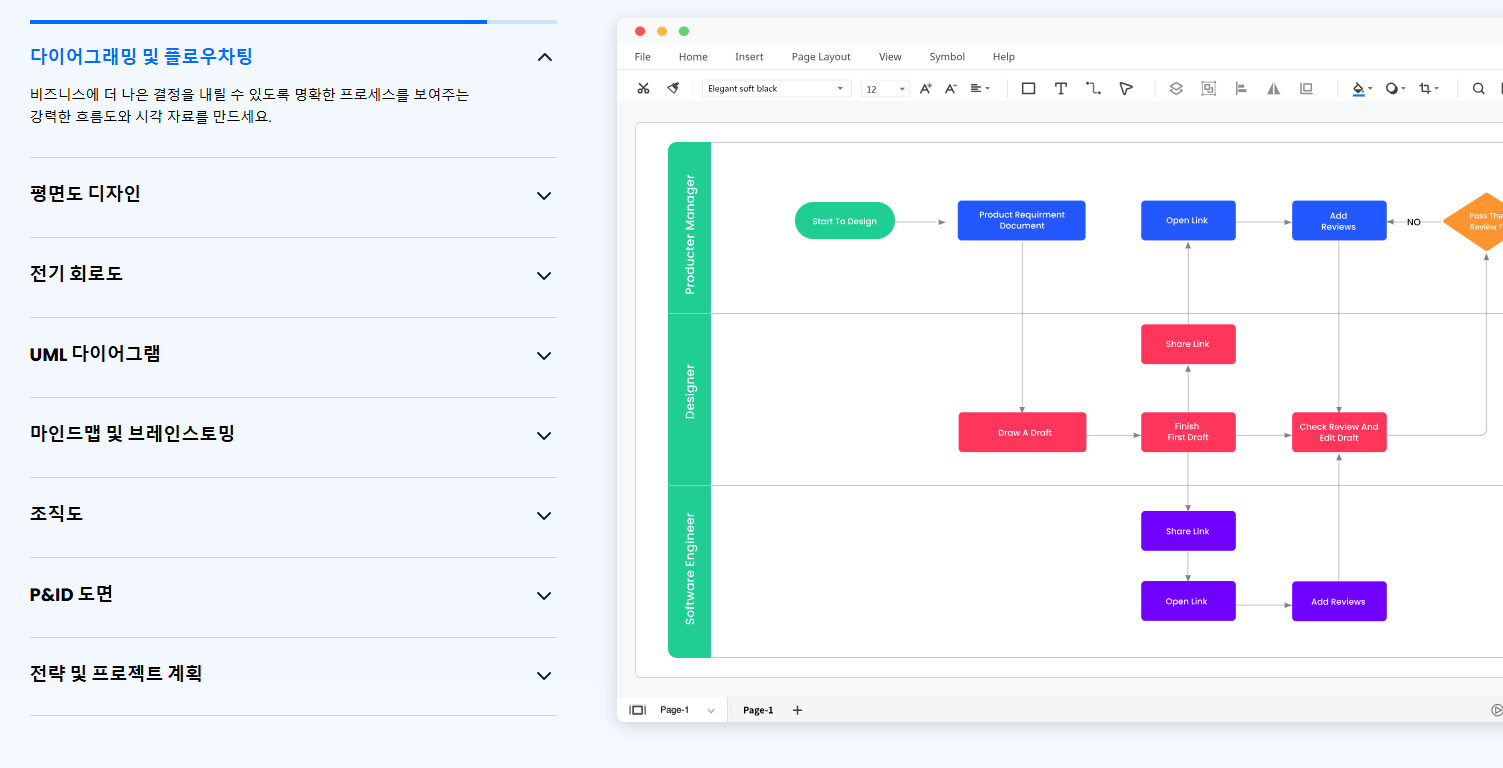Image resolution: width=1503 pixels, height=768 pixels.
Task: Select the Start To Design shape
Action: (845, 221)
